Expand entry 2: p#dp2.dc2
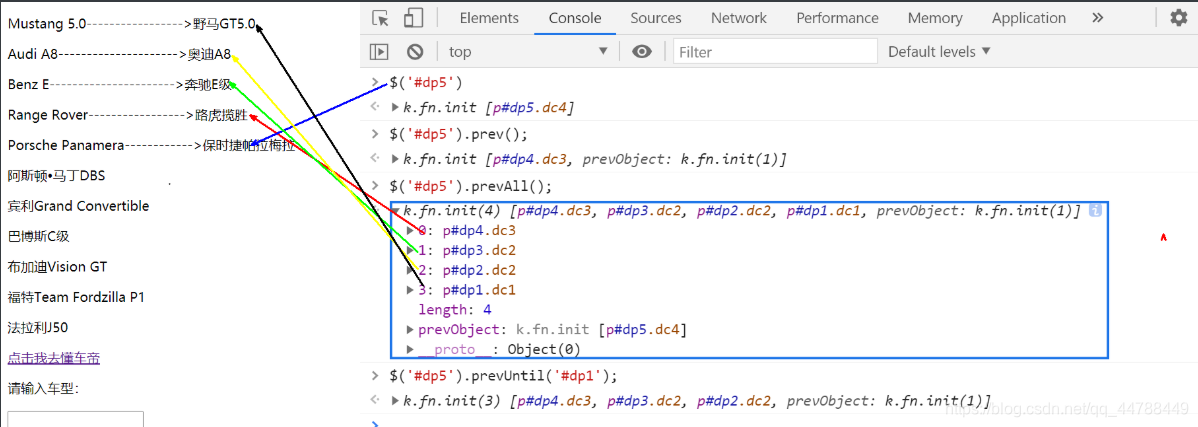This screenshot has height=427, width=1198. pyautogui.click(x=411, y=270)
